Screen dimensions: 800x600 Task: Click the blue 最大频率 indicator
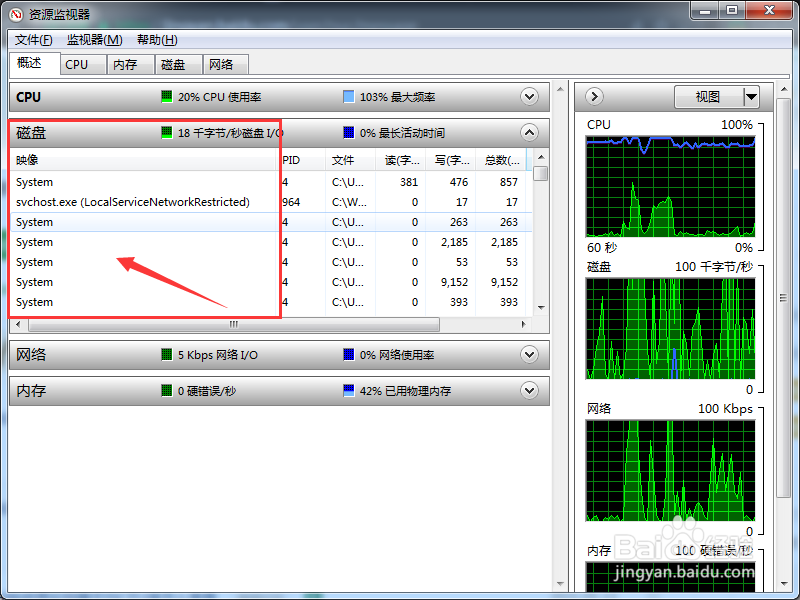(x=348, y=96)
